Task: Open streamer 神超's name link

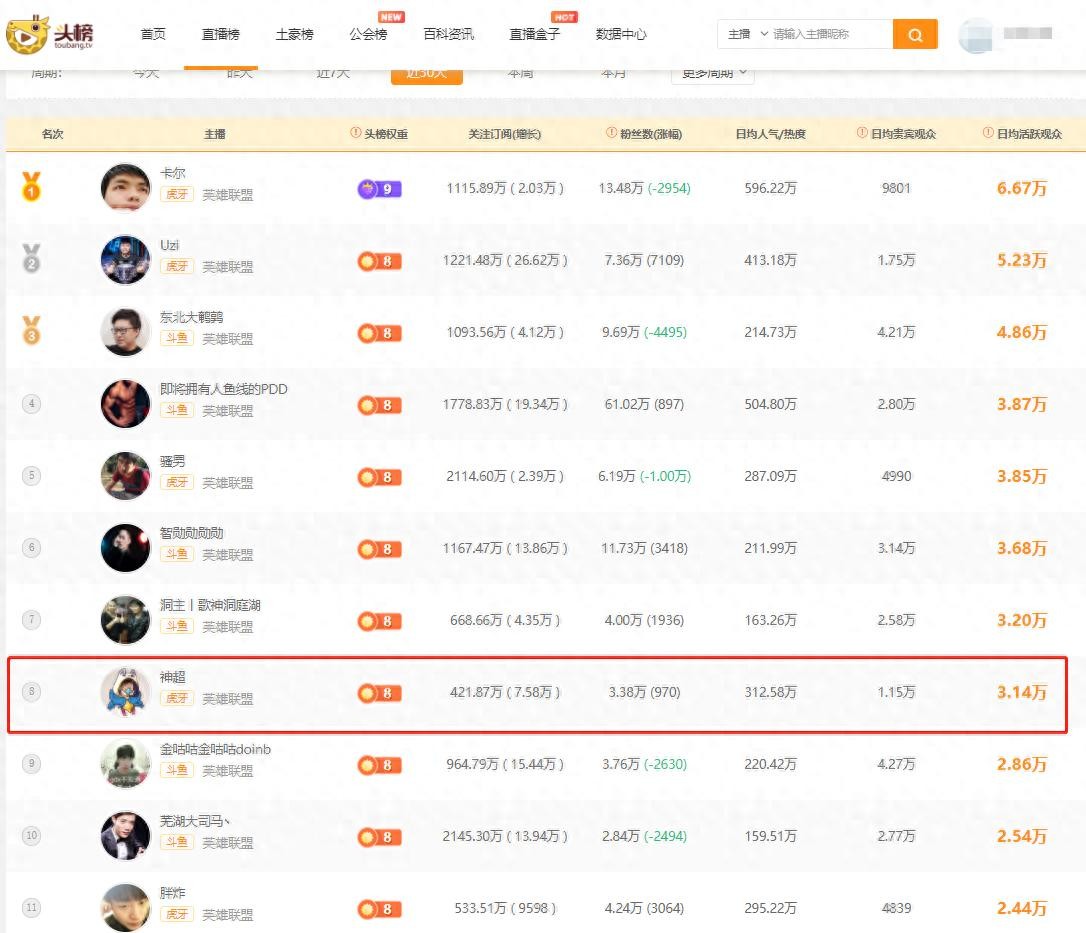Action: [173, 677]
